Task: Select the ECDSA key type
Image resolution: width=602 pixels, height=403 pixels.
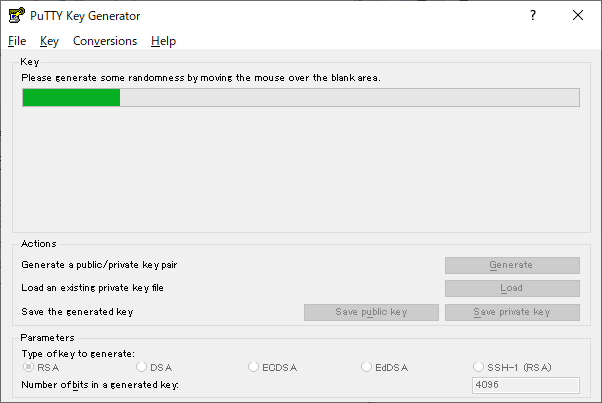Action: 273,367
